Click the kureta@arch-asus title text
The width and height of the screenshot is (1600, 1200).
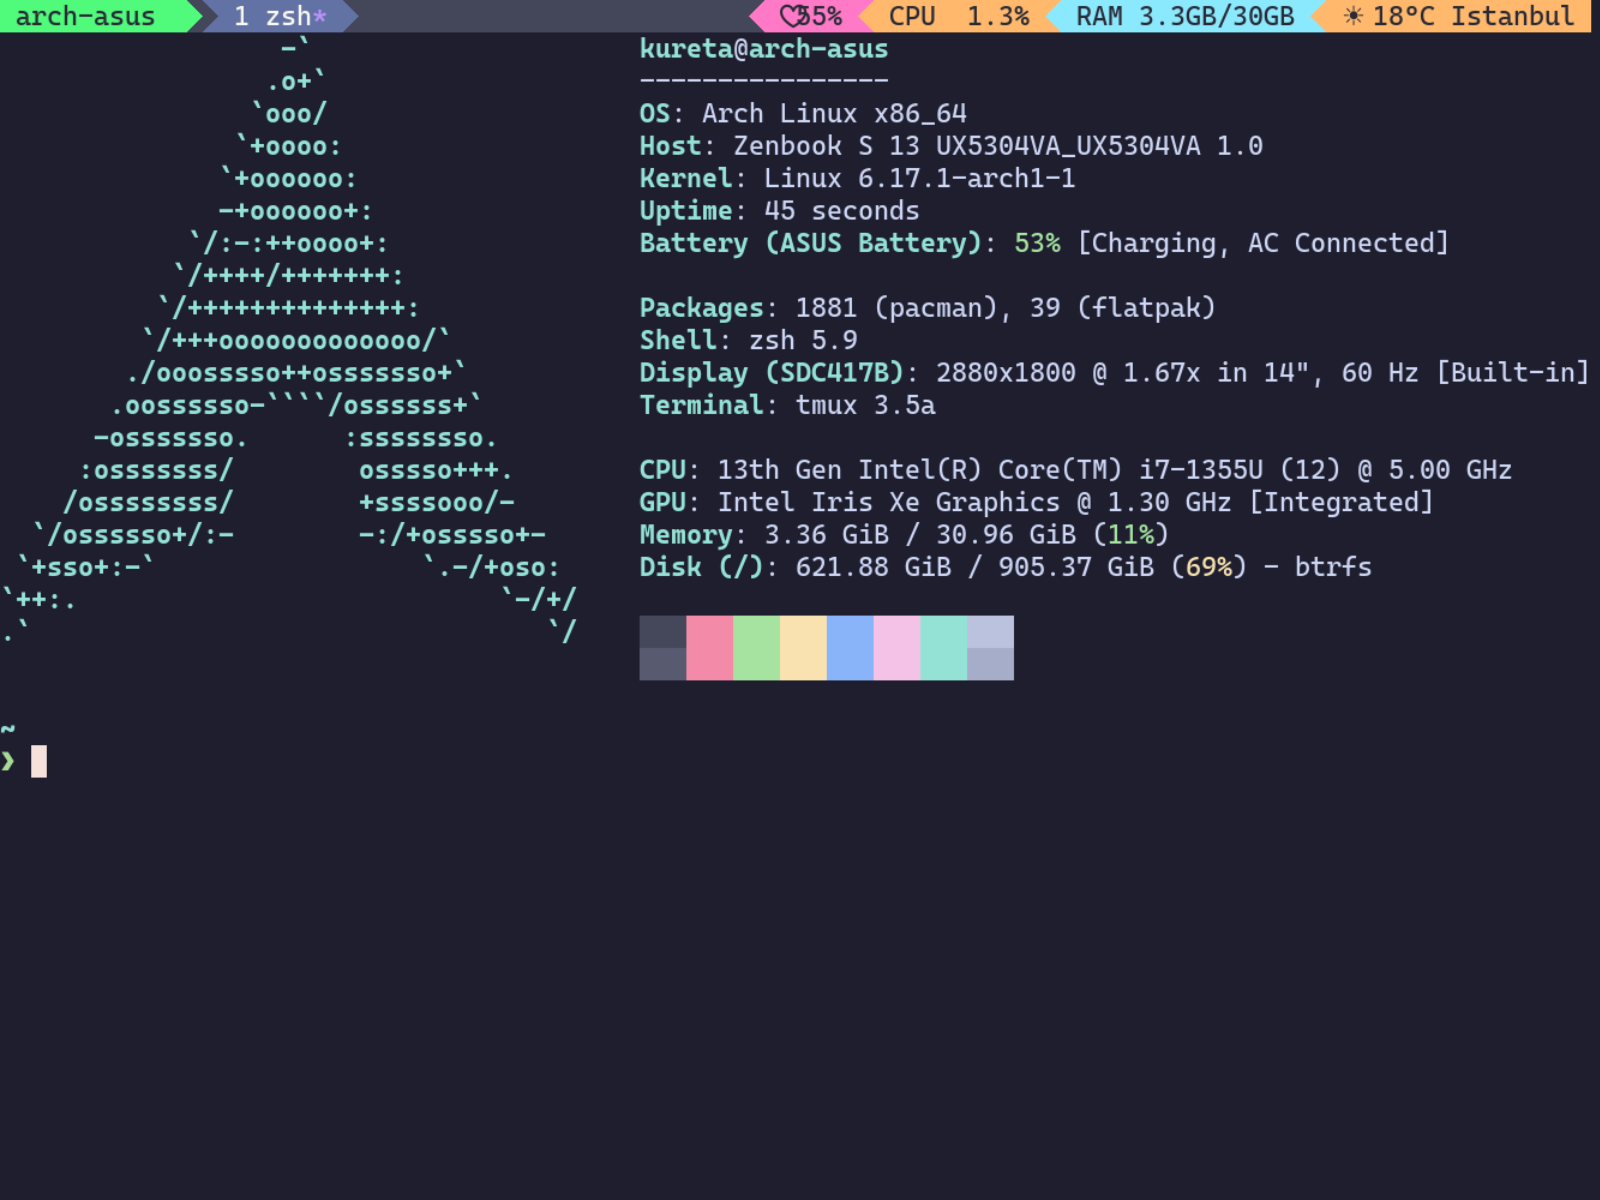[763, 49]
